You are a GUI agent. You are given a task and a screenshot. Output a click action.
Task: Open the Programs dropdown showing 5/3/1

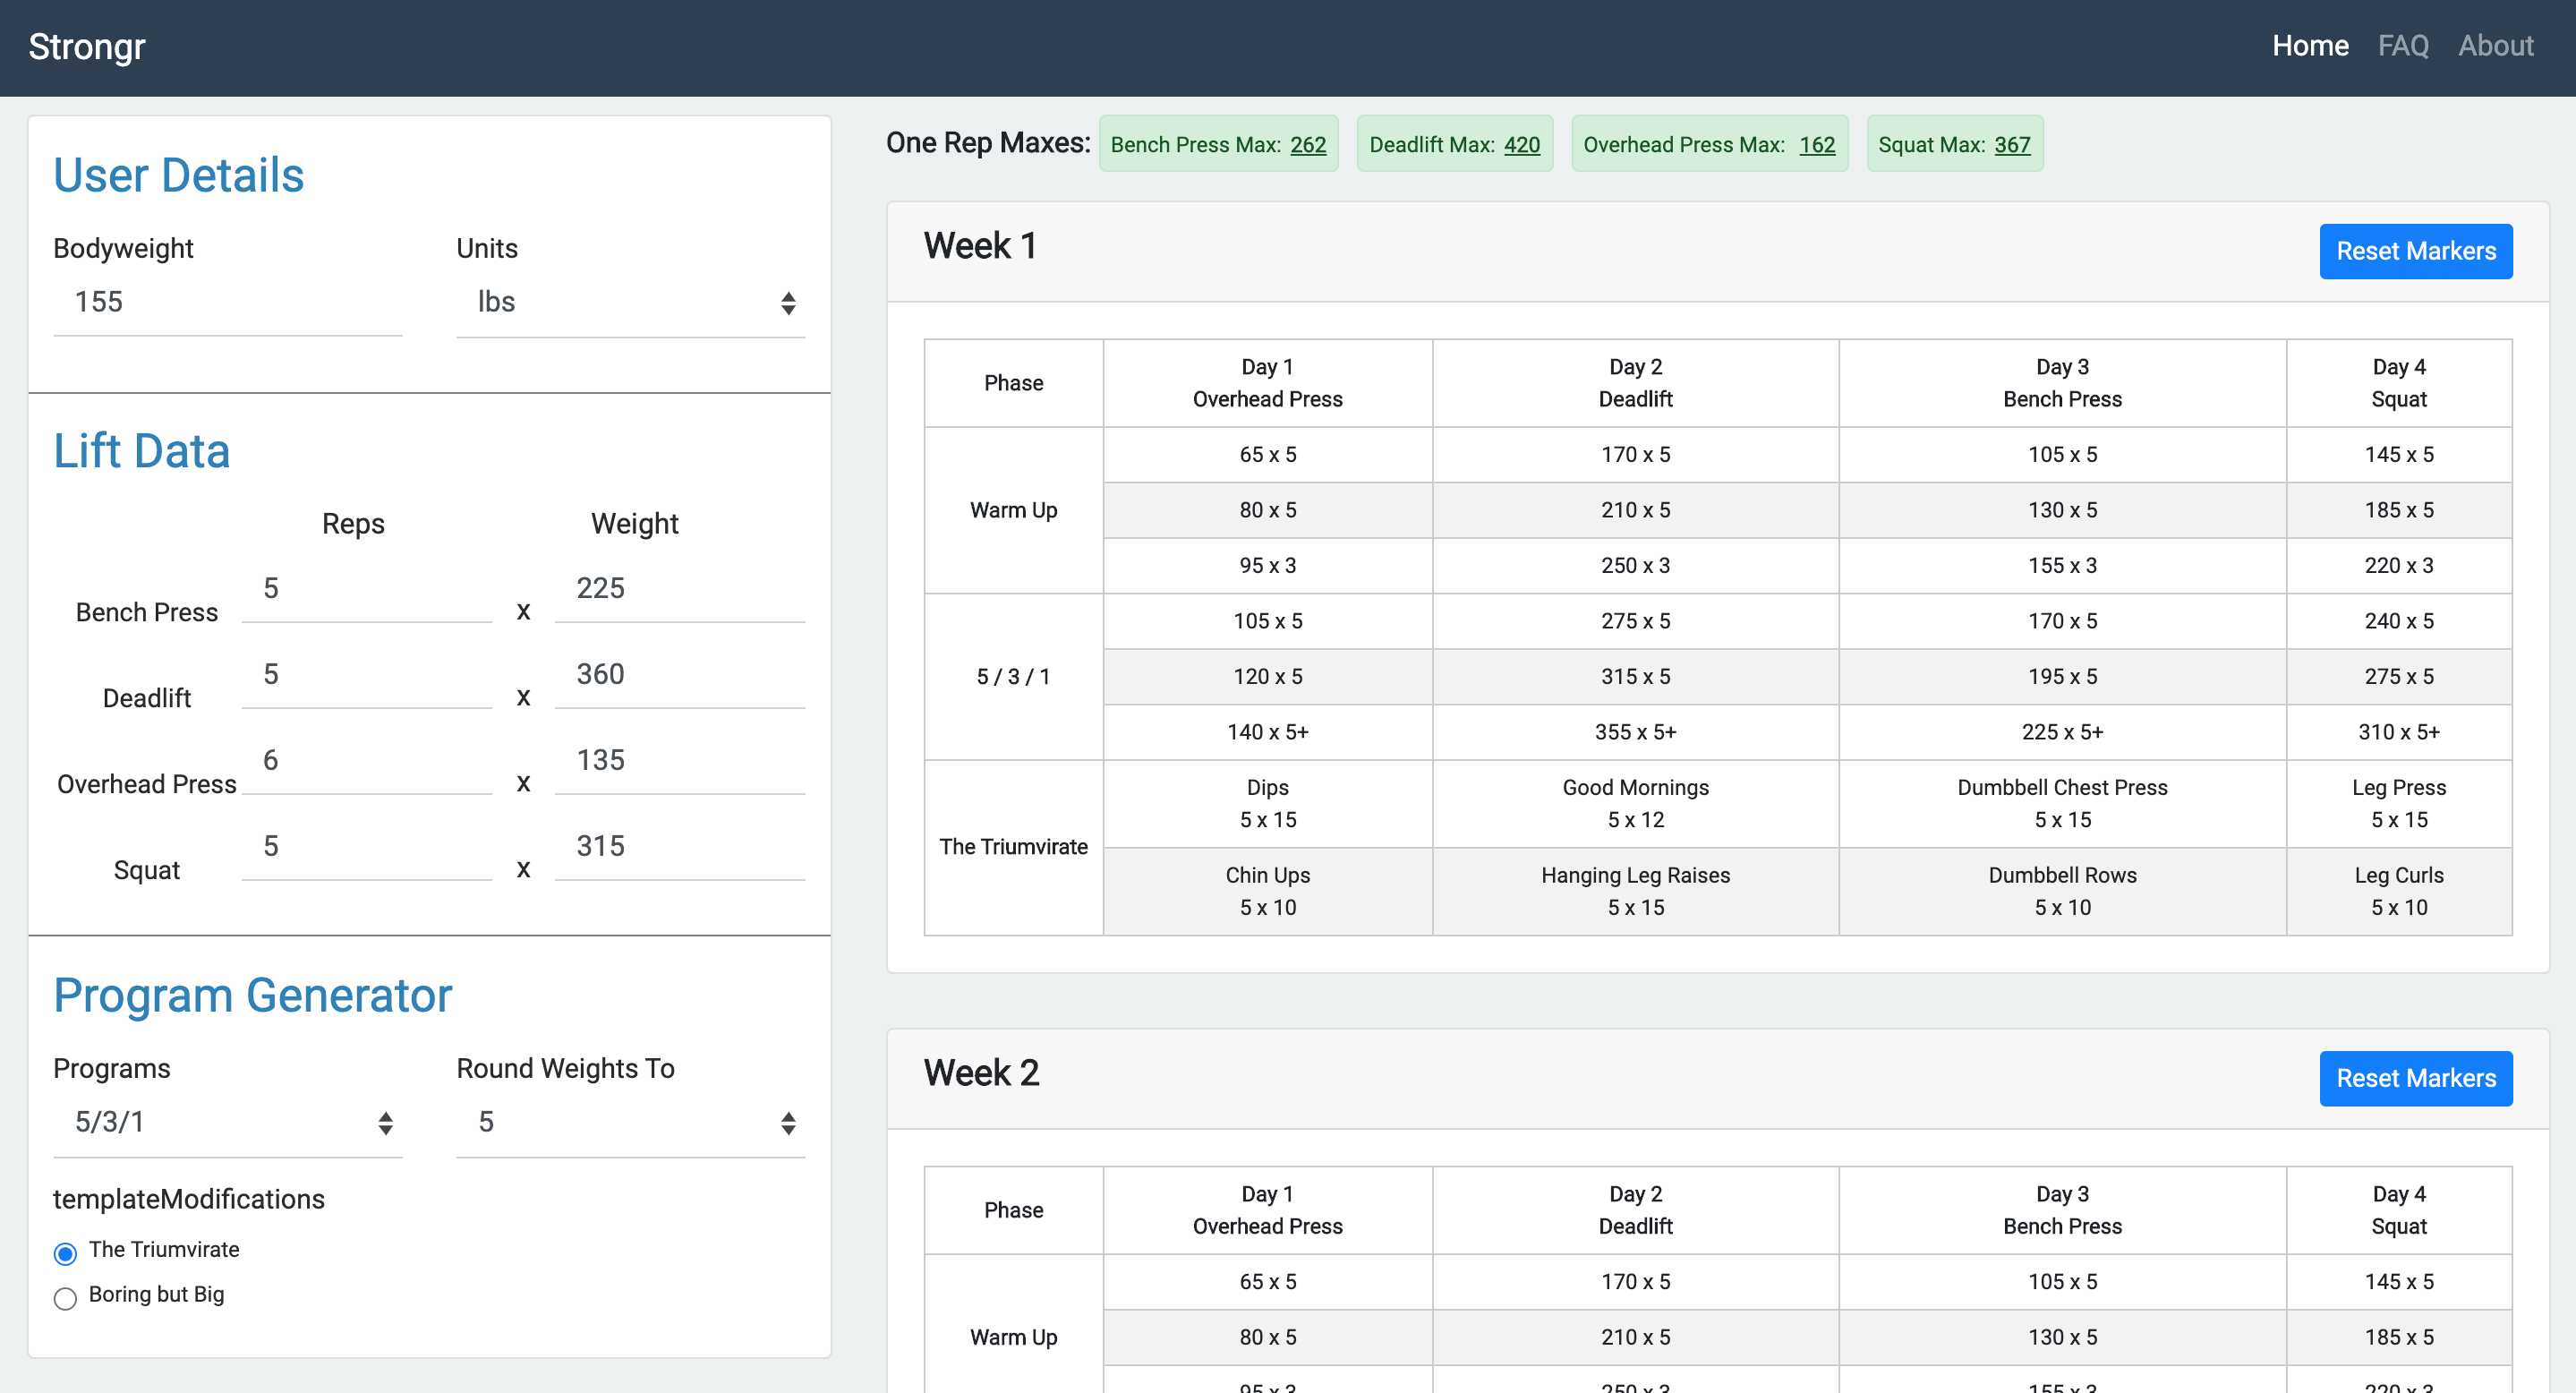point(227,1122)
